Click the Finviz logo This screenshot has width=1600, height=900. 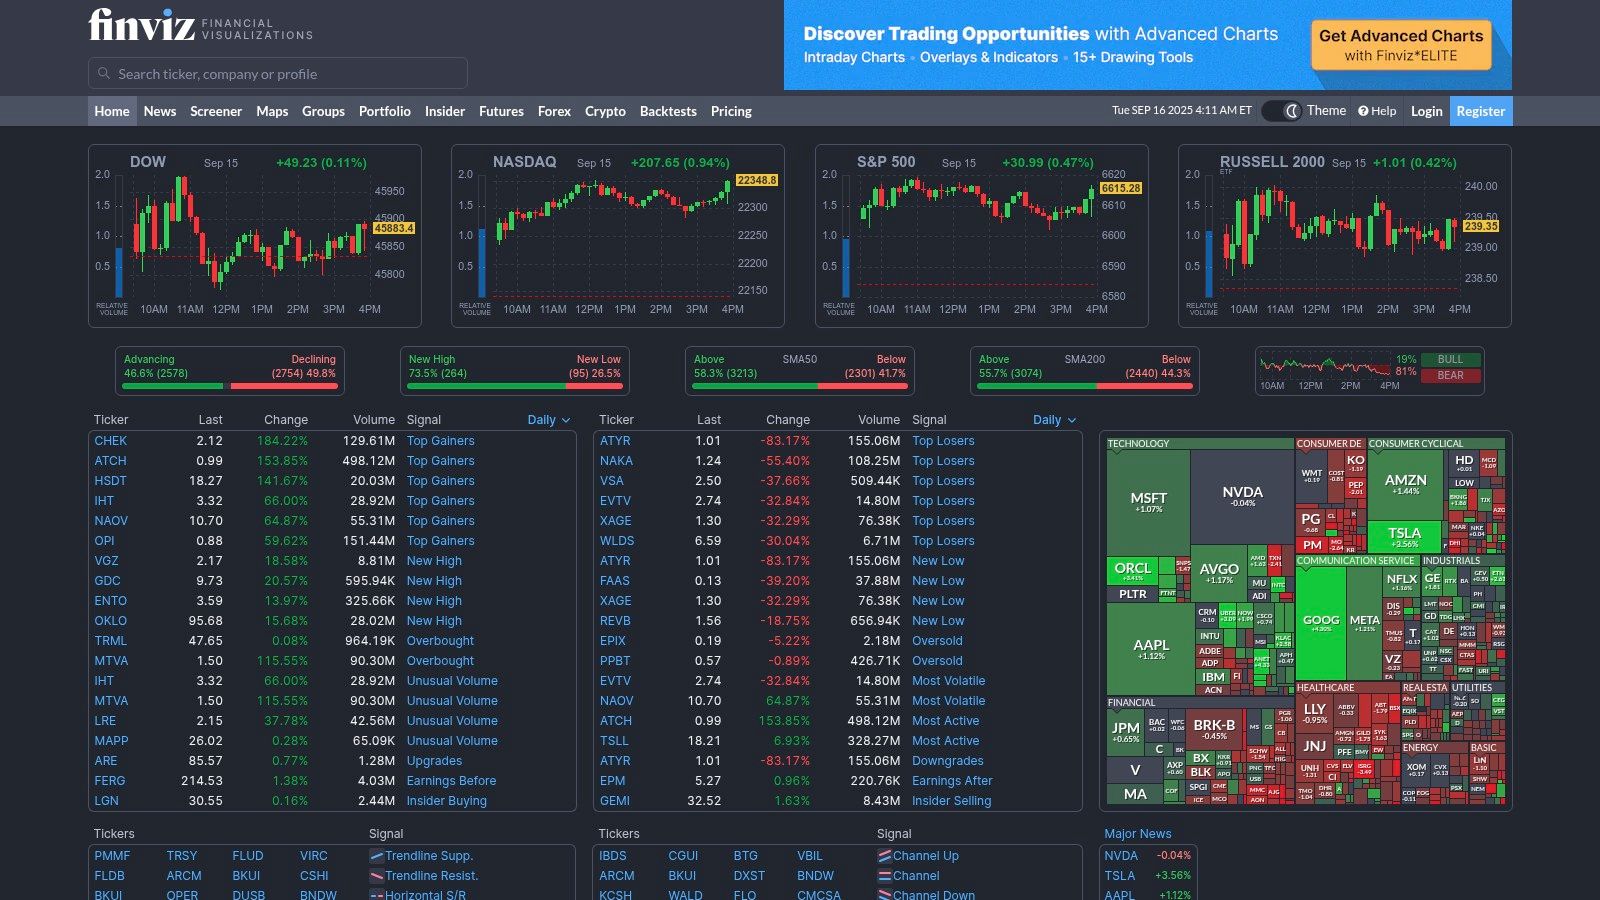click(200, 24)
